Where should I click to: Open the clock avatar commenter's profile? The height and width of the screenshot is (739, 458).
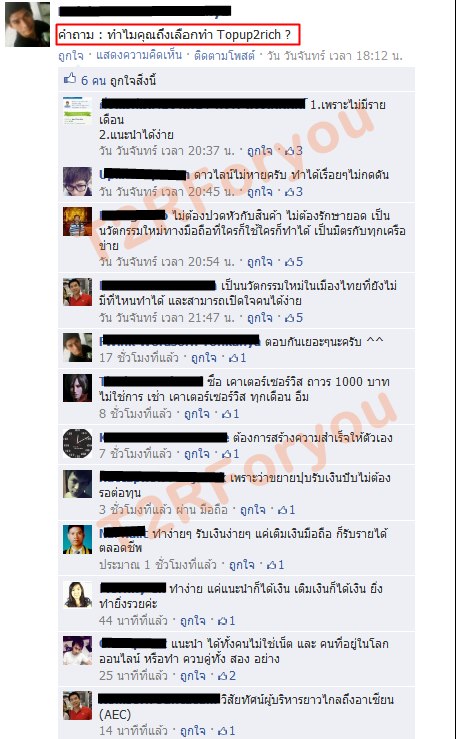click(77, 443)
